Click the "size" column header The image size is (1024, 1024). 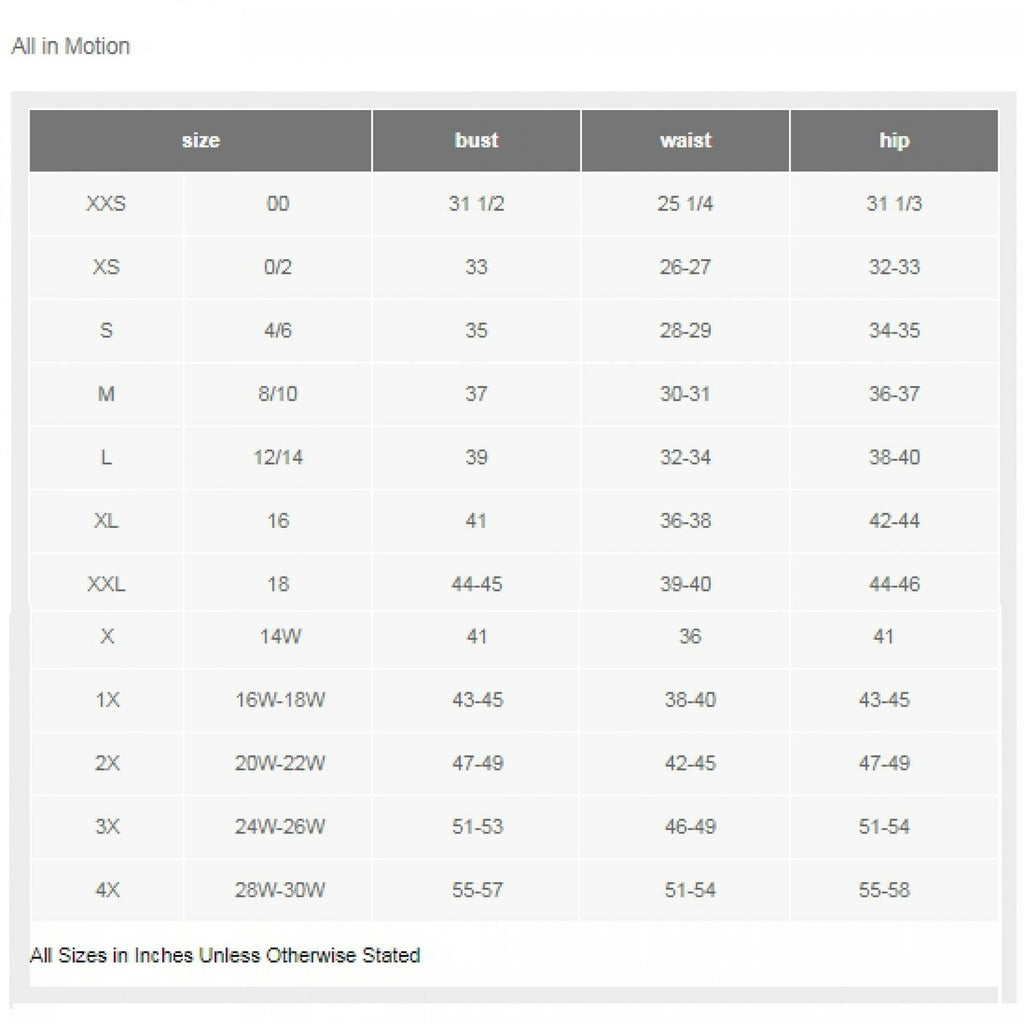(200, 141)
